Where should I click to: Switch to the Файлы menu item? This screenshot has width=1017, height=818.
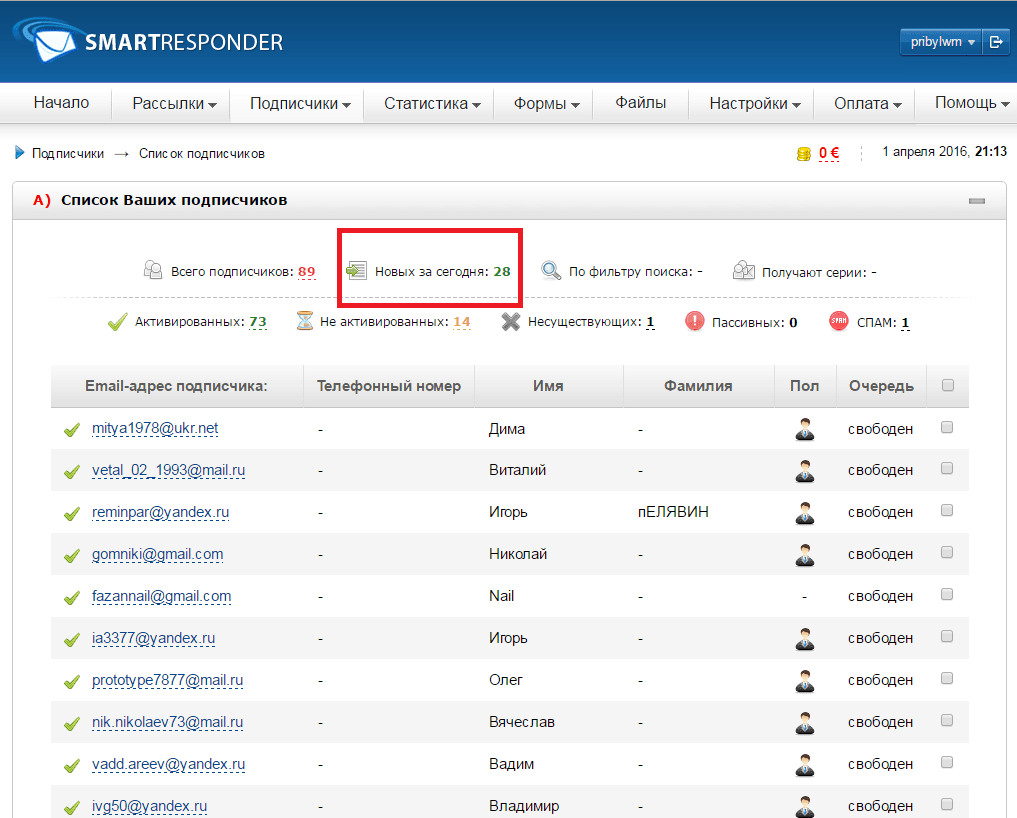point(640,103)
